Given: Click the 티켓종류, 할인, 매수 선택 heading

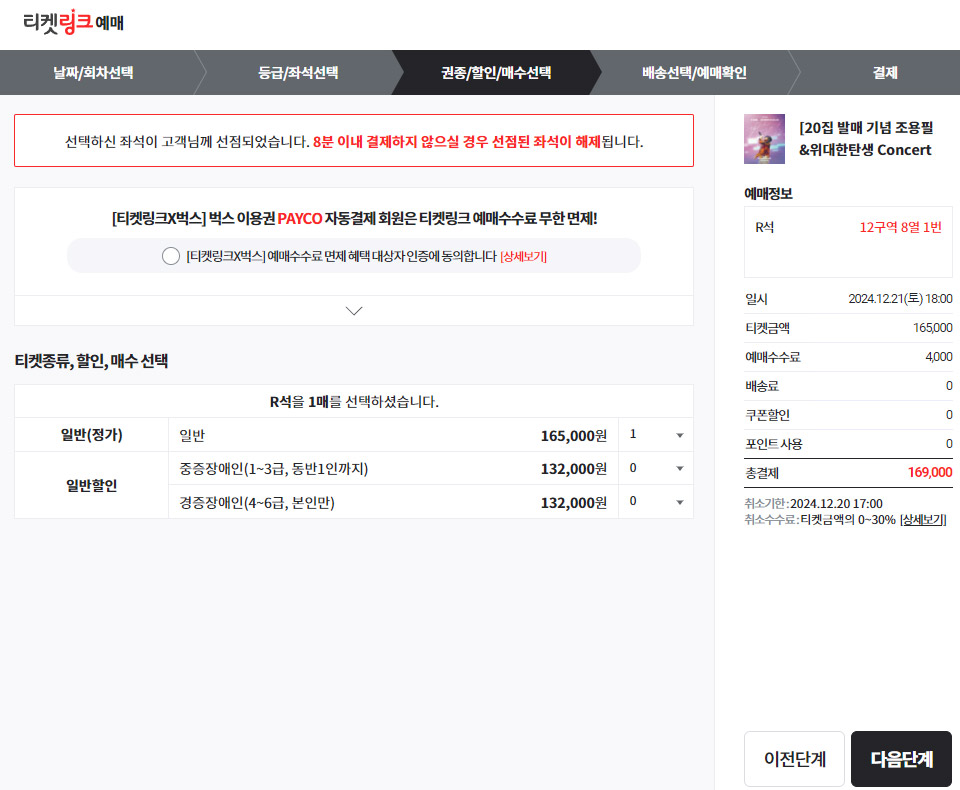Looking at the screenshot, I should (91, 361).
